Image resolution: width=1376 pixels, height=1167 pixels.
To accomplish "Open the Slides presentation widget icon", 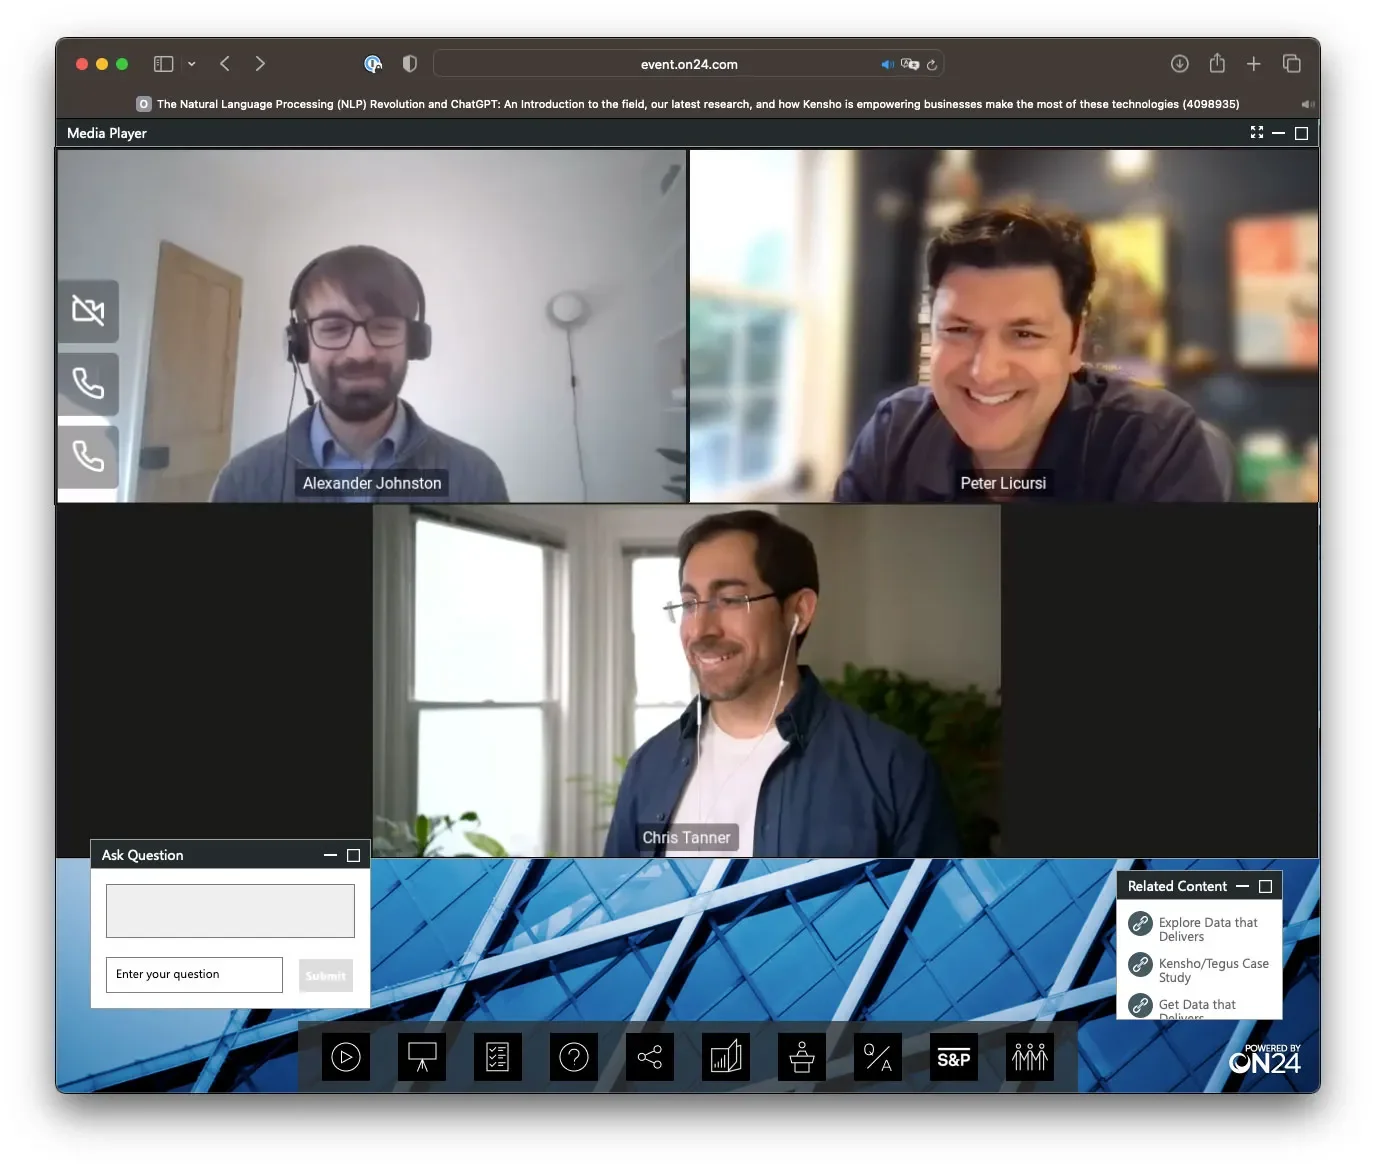I will click(422, 1057).
